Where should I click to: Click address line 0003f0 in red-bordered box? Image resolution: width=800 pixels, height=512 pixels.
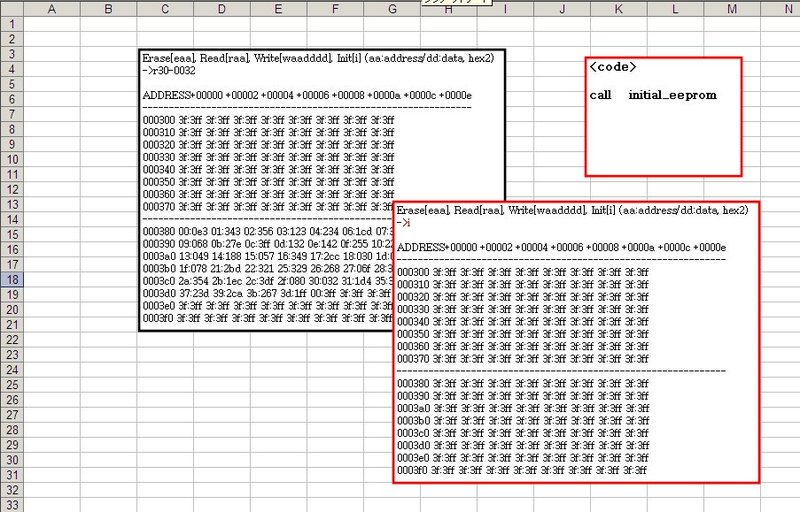tap(521, 470)
